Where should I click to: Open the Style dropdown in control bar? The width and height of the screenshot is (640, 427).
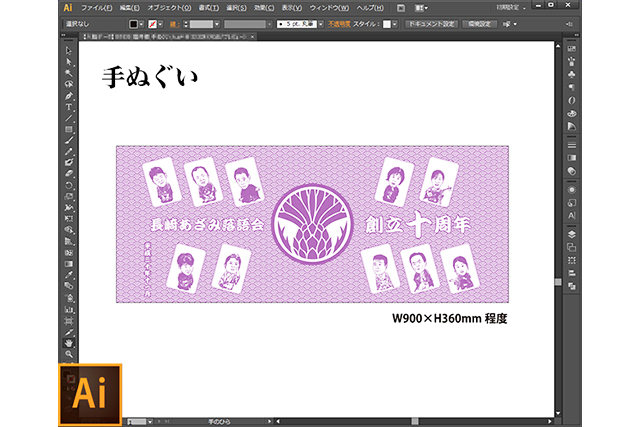coord(392,21)
